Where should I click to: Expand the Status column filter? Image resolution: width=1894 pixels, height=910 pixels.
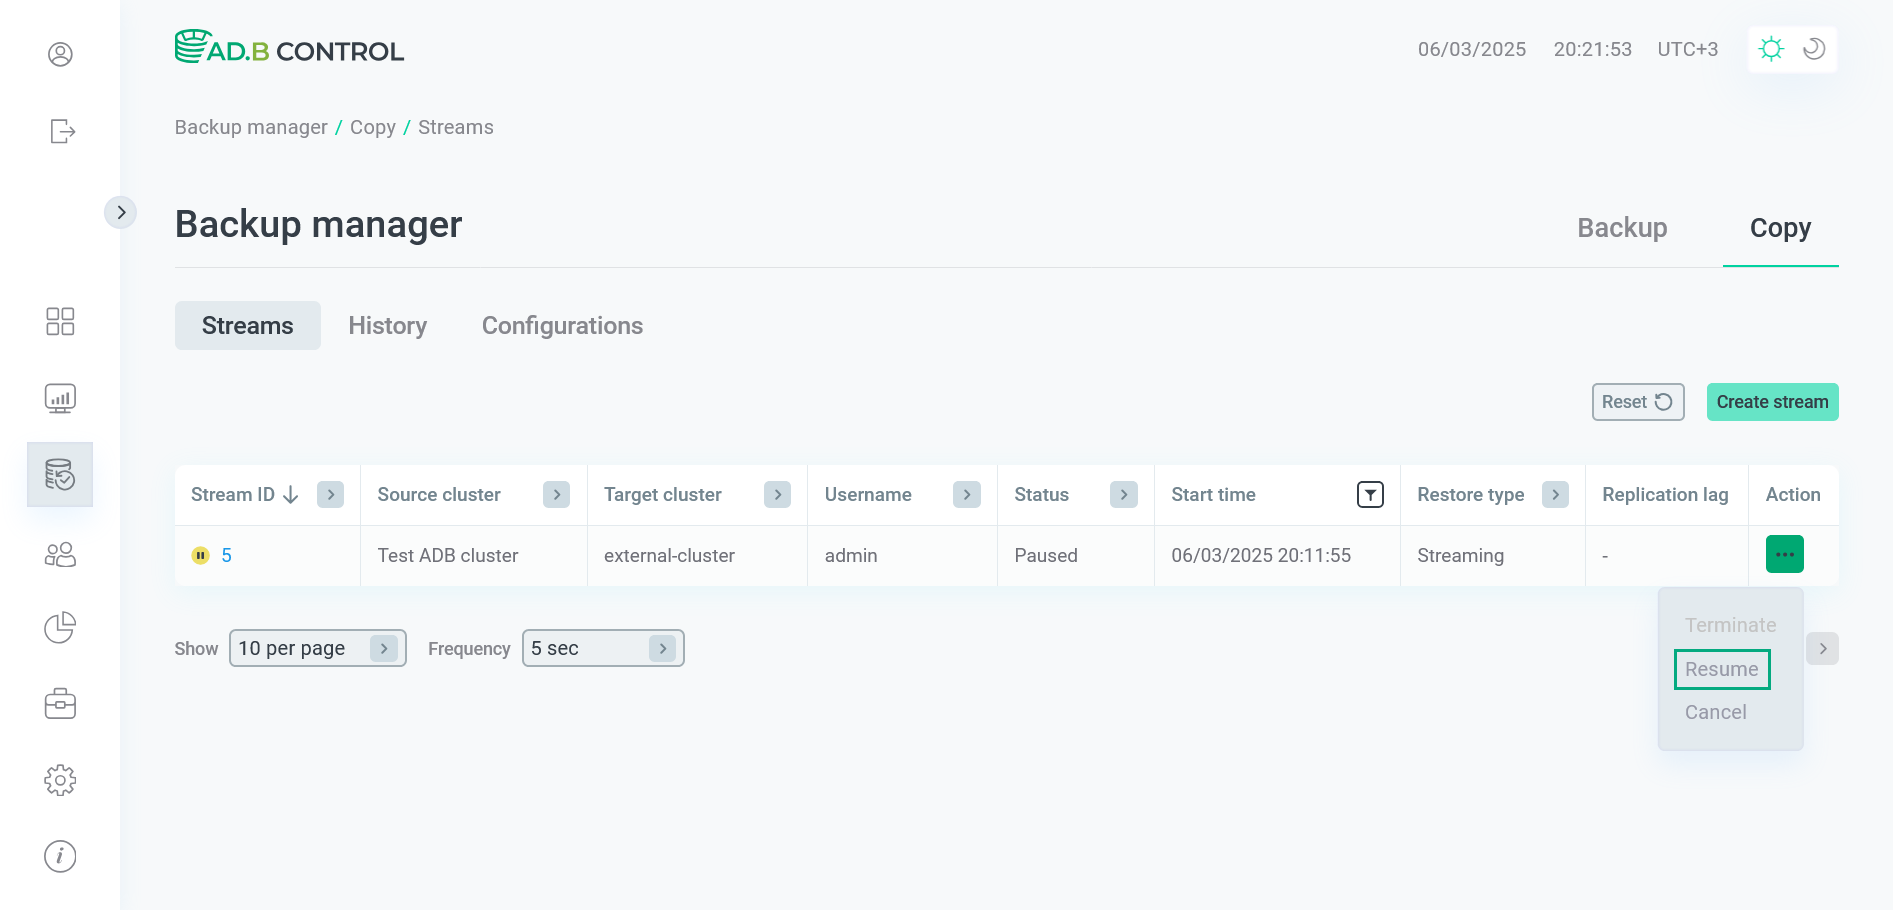(x=1124, y=494)
